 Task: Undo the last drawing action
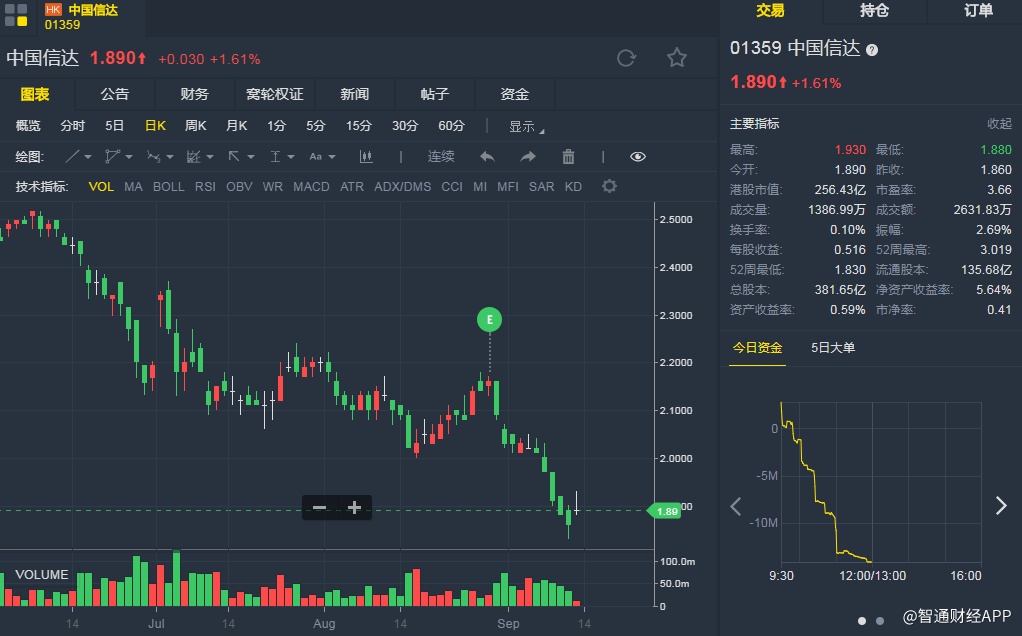(487, 157)
